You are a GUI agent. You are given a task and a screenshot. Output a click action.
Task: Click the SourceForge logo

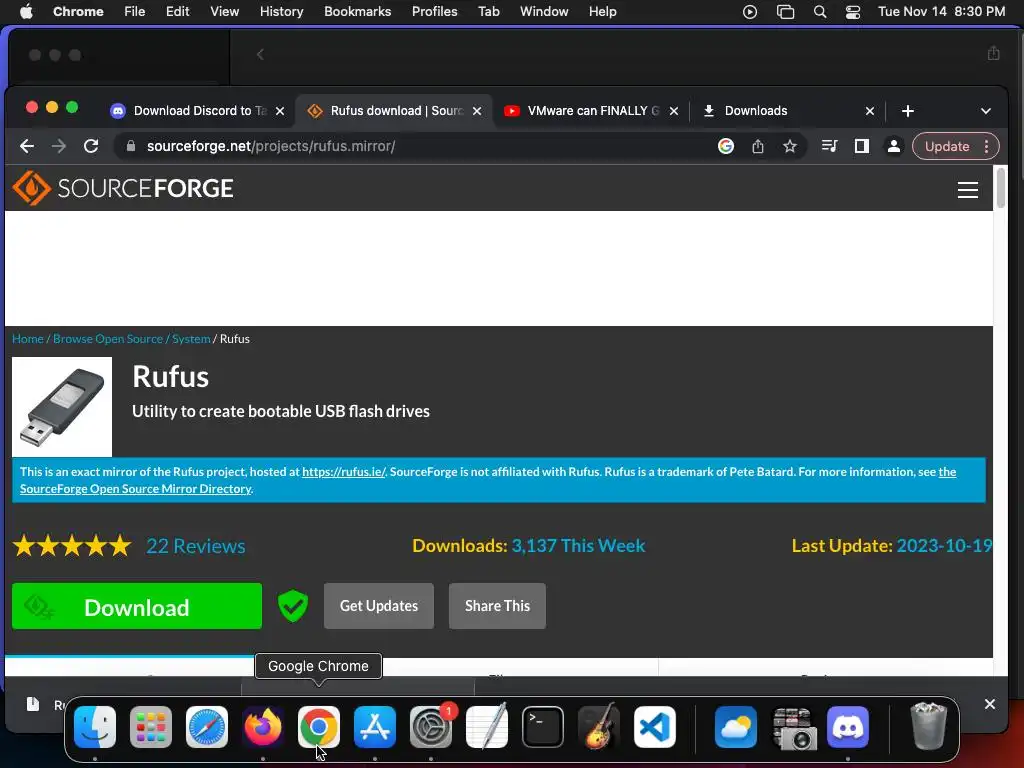123,188
